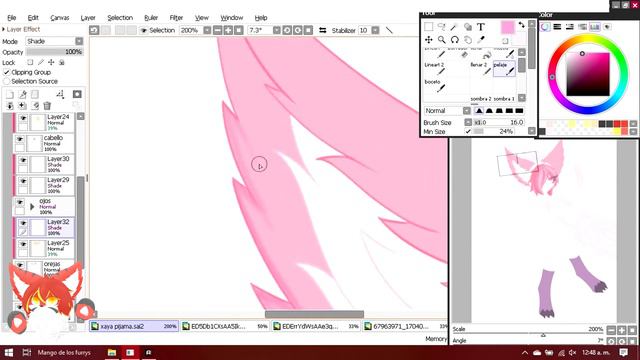The image size is (640, 360).
Task: Hide the Layer30 layer
Action: [x=23, y=160]
